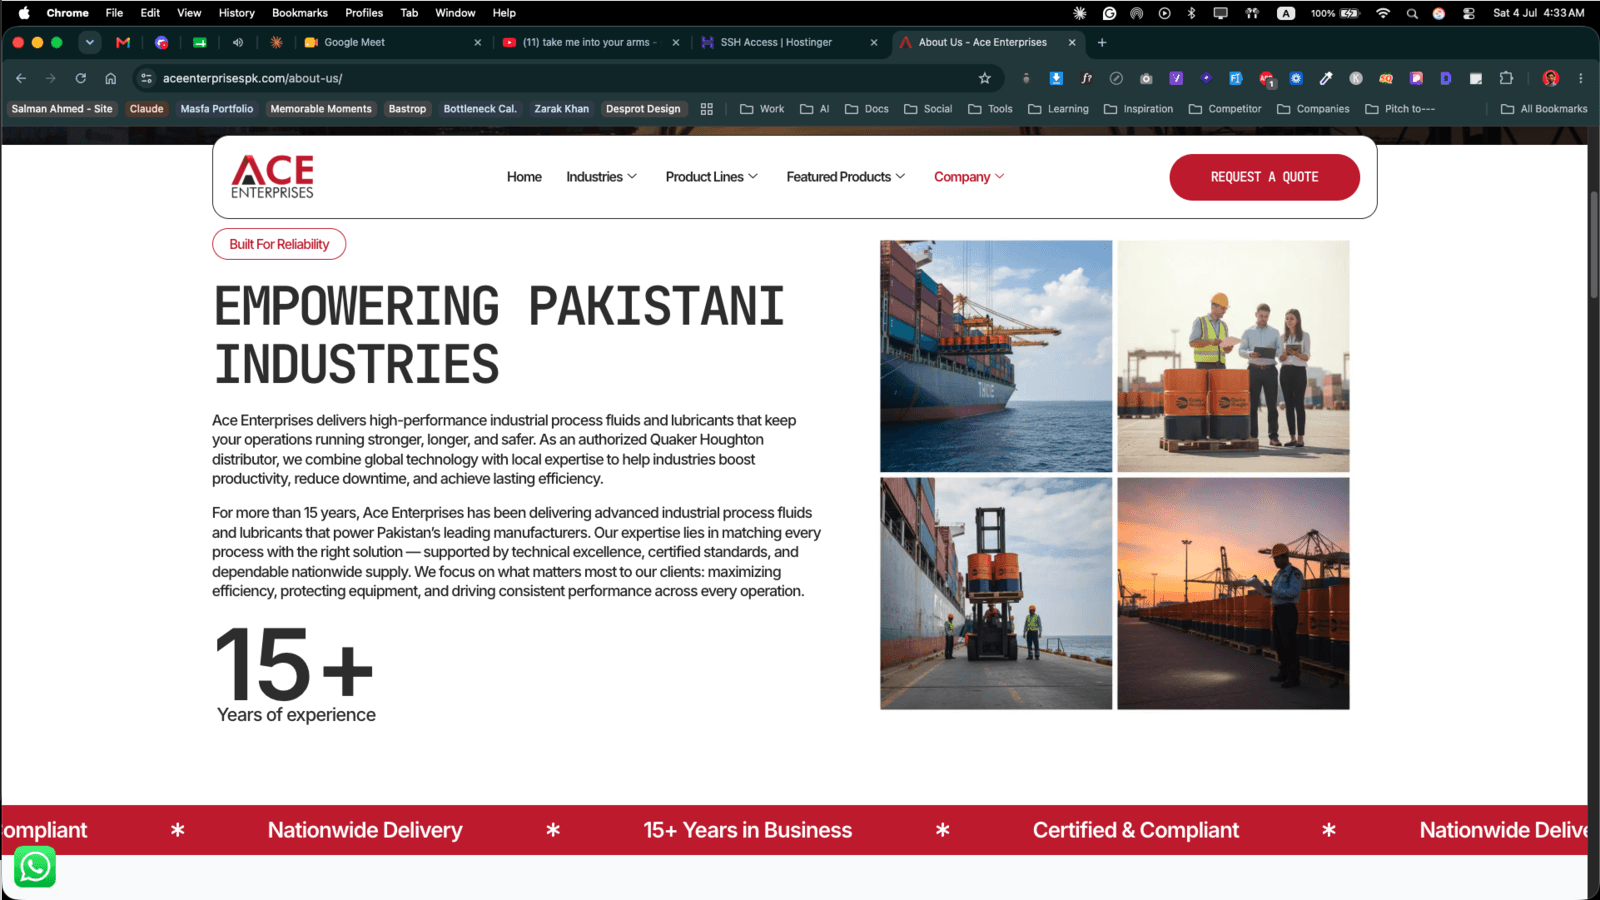Viewport: 1600px width, 900px height.
Task: Click the Ace Enterprises logo
Action: click(x=272, y=177)
